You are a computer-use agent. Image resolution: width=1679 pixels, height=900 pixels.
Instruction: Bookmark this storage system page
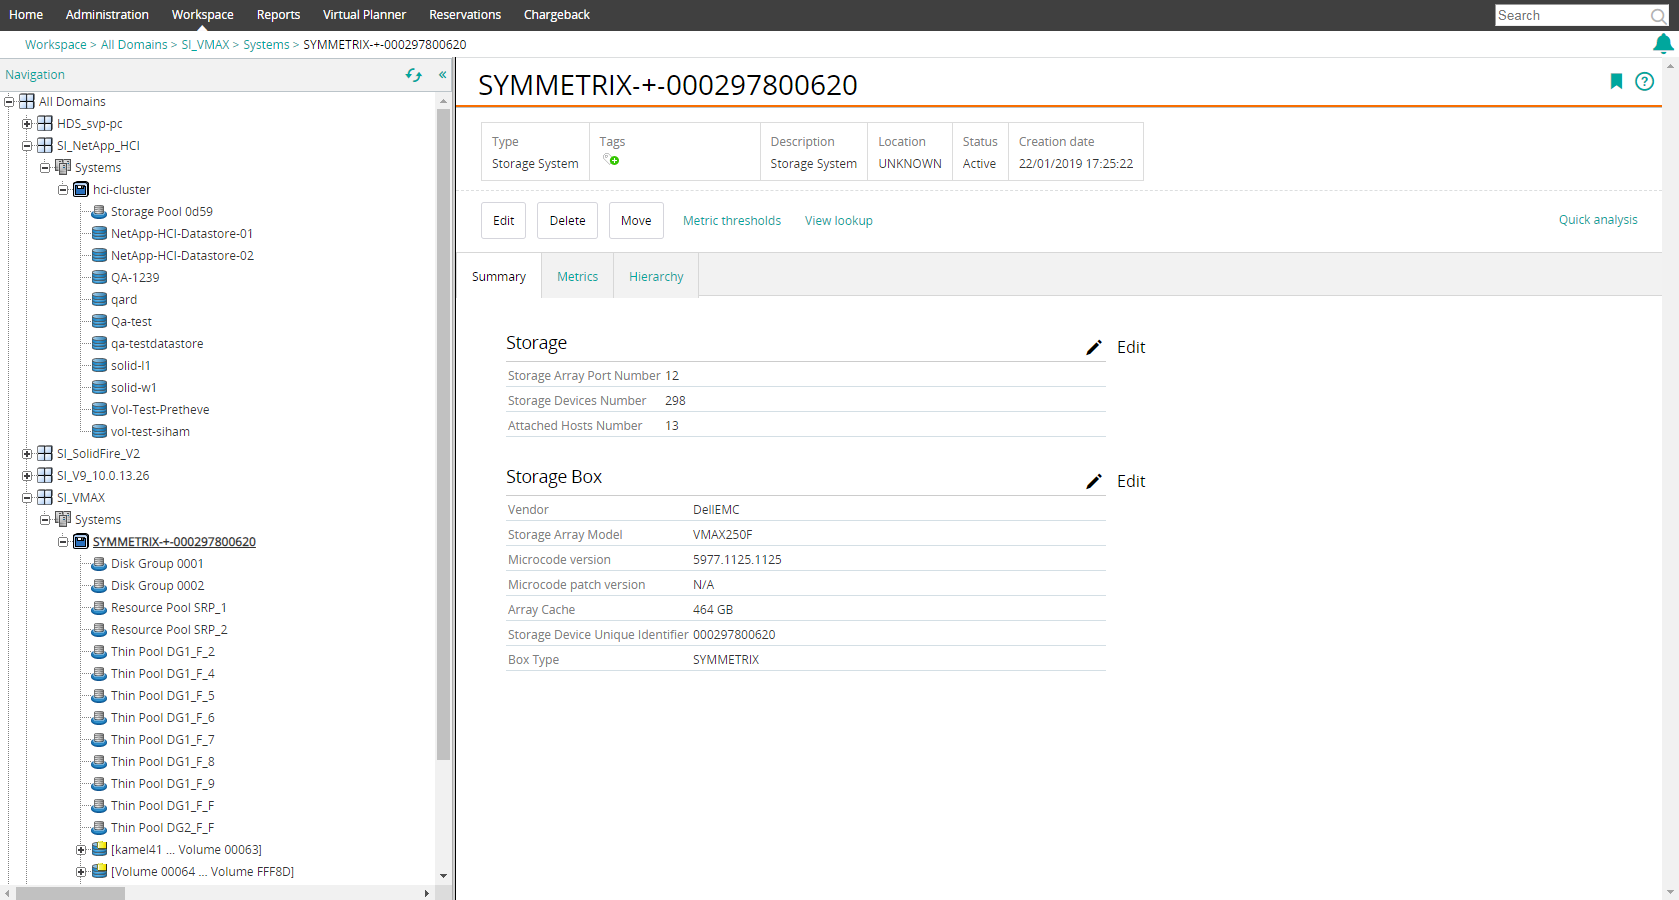(x=1616, y=82)
